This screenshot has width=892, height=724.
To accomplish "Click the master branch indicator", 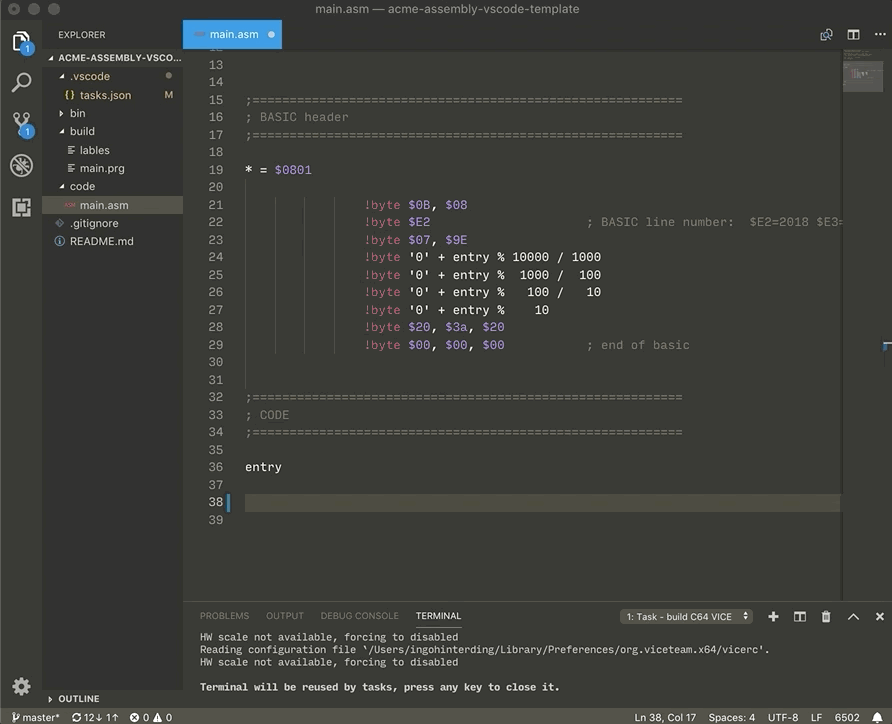I will coord(35,718).
